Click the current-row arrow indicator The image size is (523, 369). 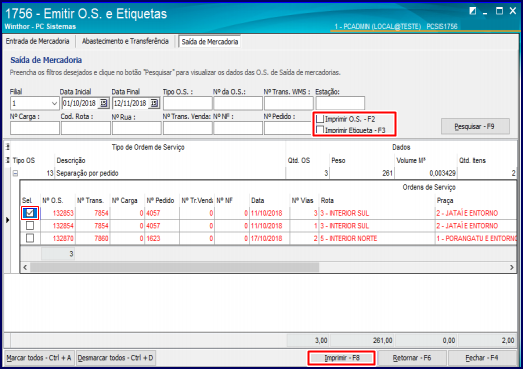pyautogui.click(x=7, y=220)
